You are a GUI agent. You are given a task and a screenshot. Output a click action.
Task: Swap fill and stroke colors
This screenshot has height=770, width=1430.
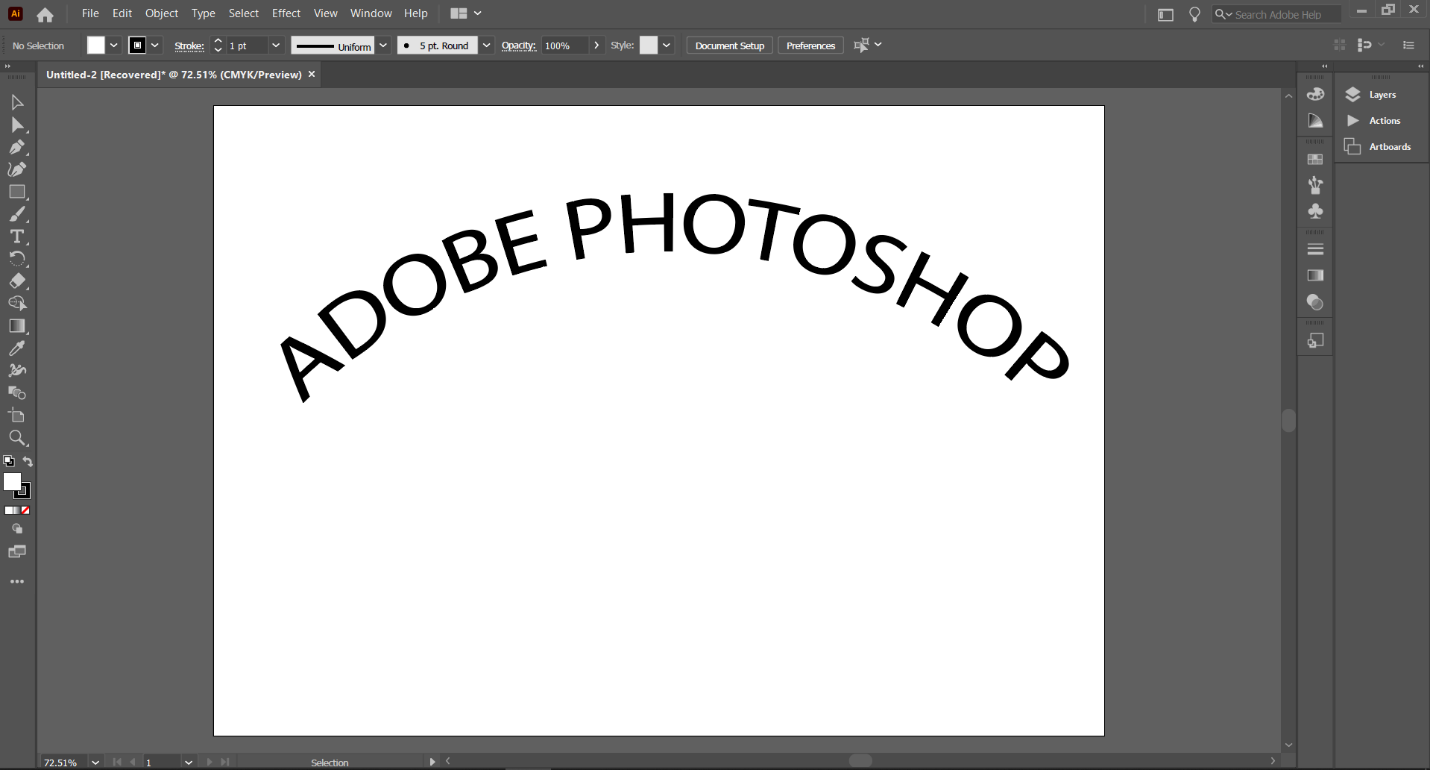(28, 461)
